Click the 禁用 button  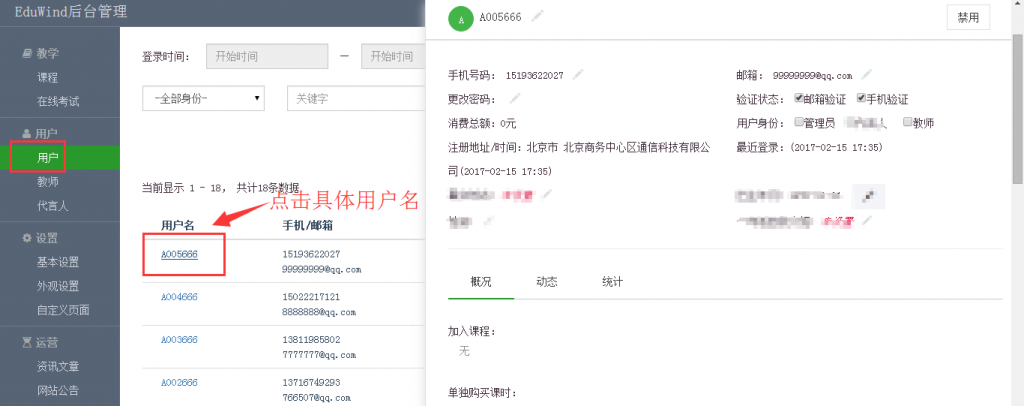[968, 18]
